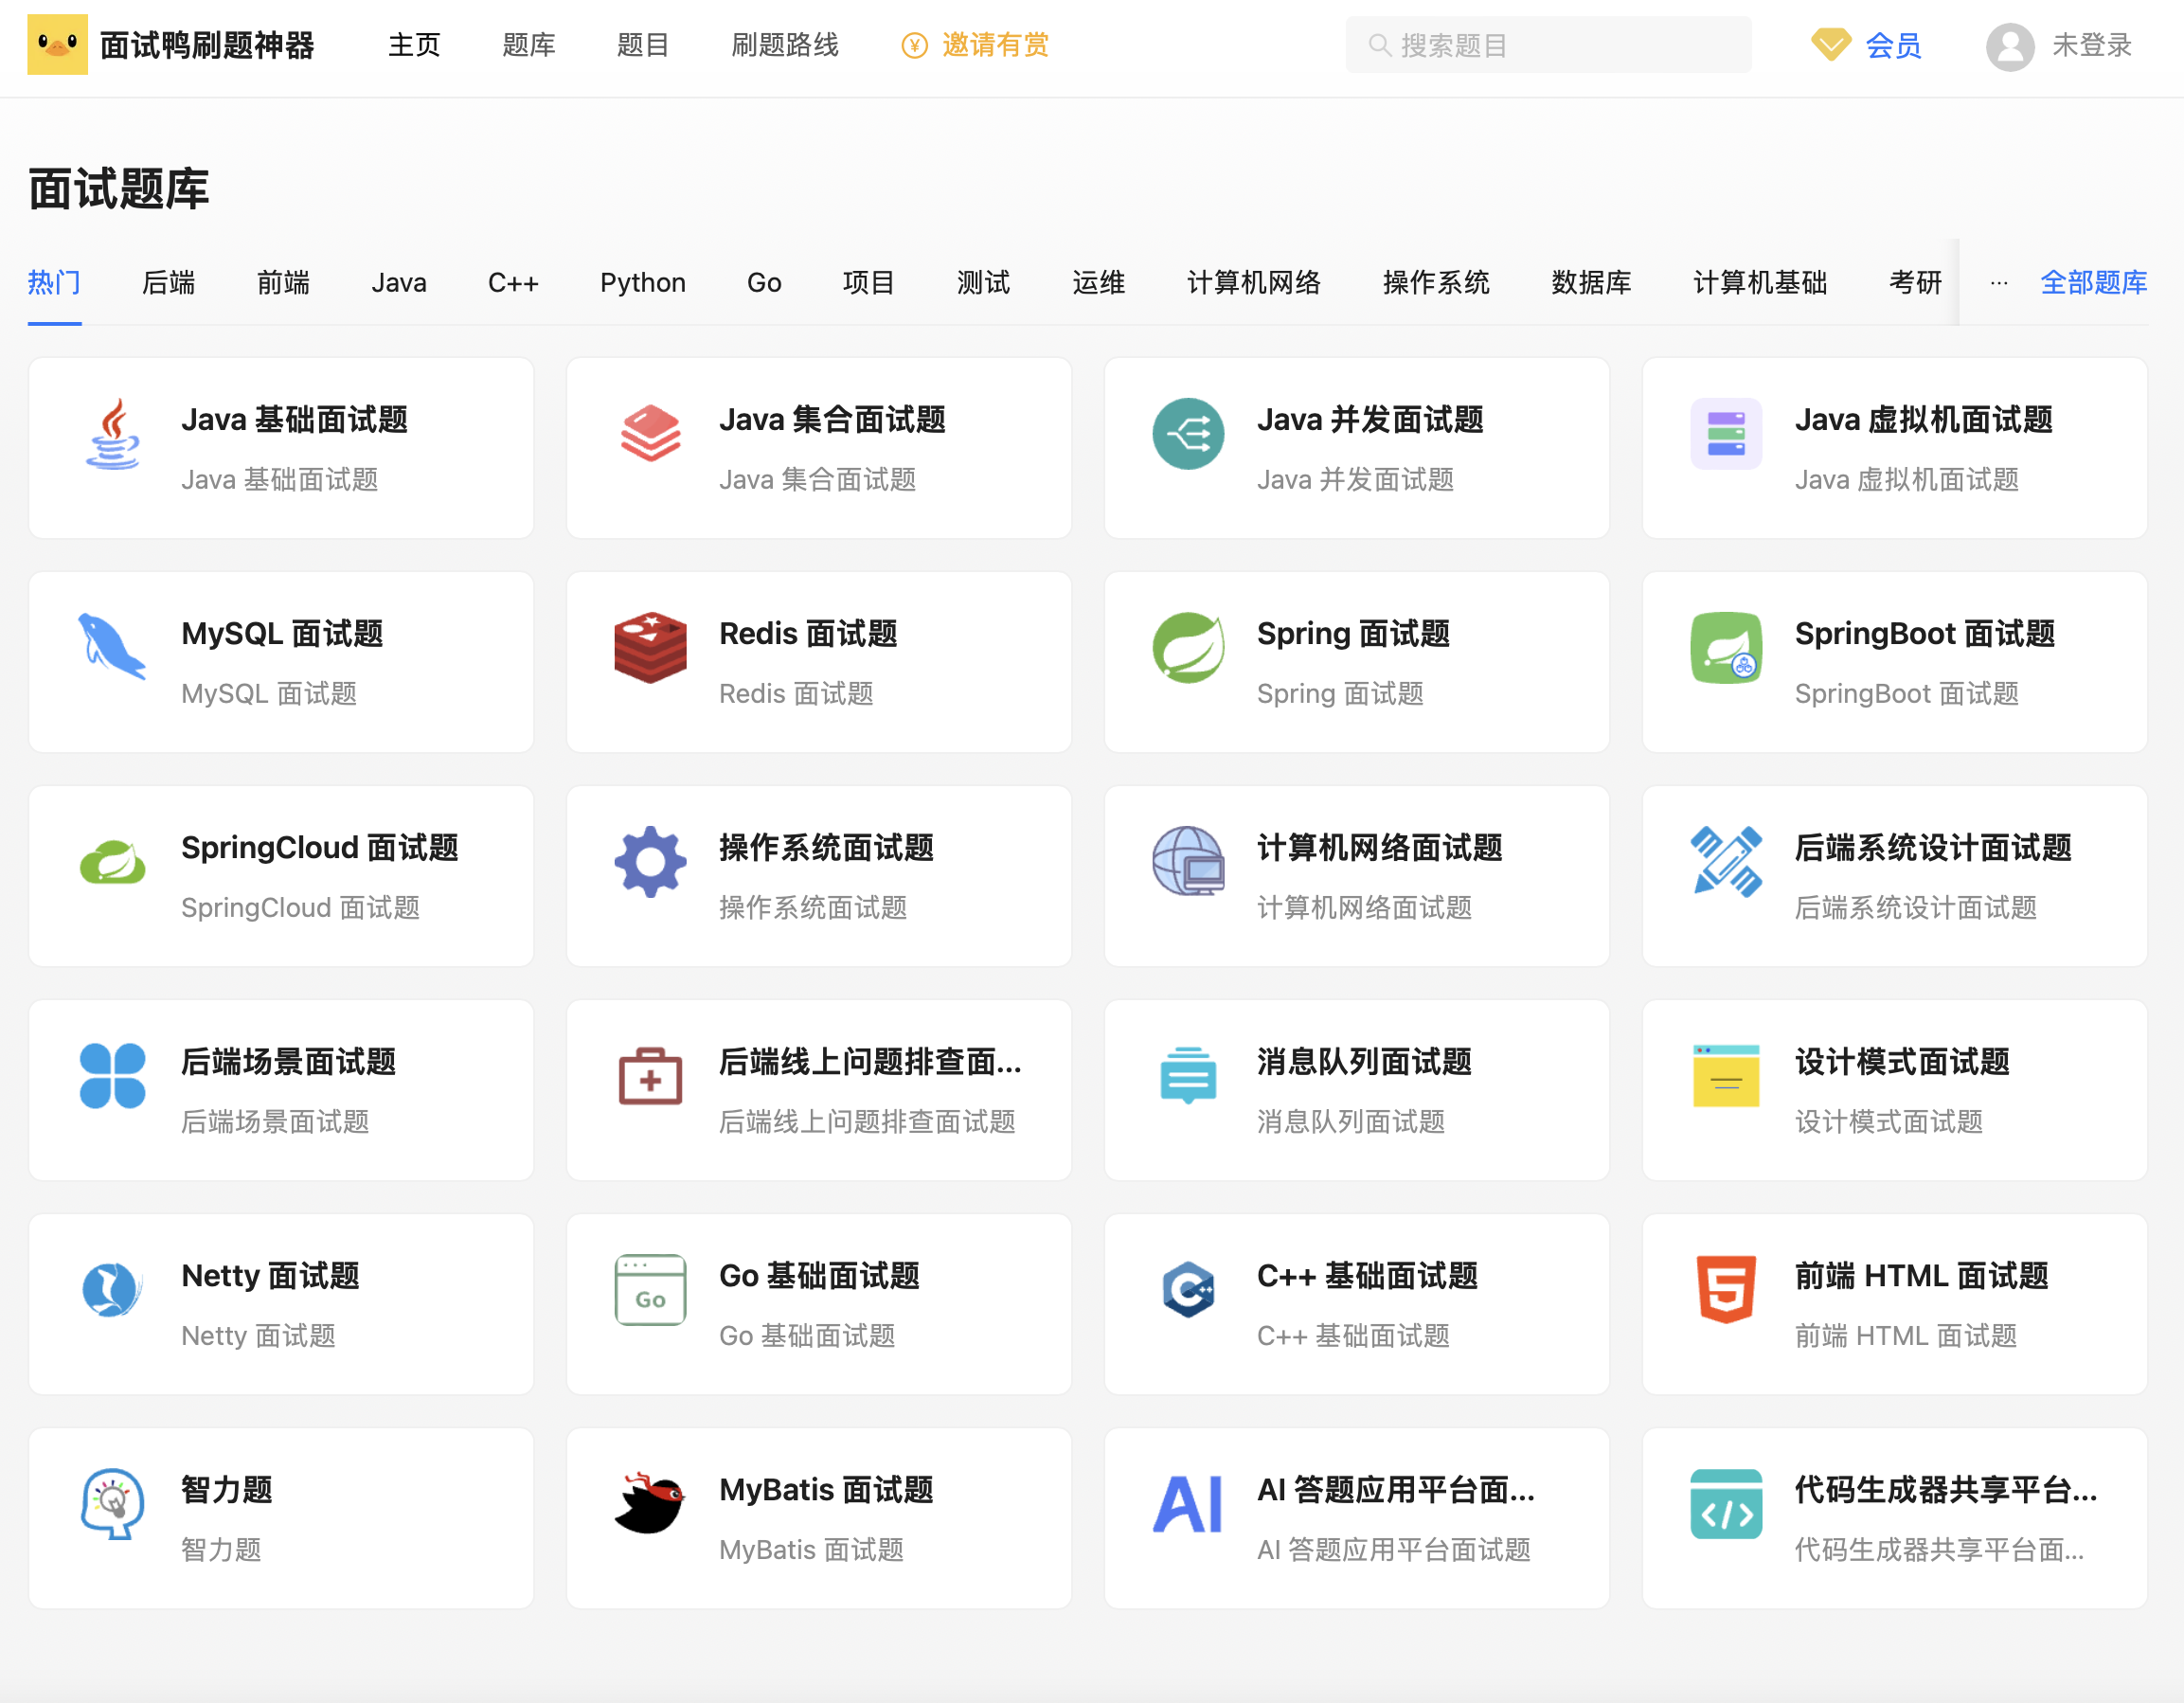Open the 智力题 card title

[x=227, y=1489]
